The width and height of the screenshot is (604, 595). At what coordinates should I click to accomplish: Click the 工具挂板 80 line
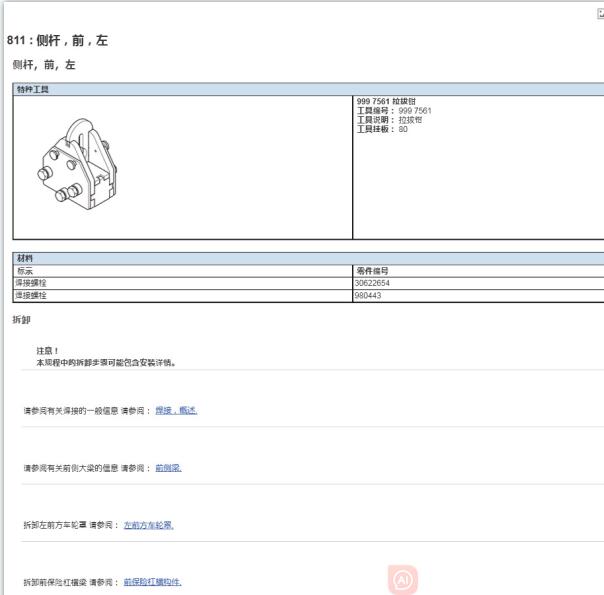pos(382,129)
